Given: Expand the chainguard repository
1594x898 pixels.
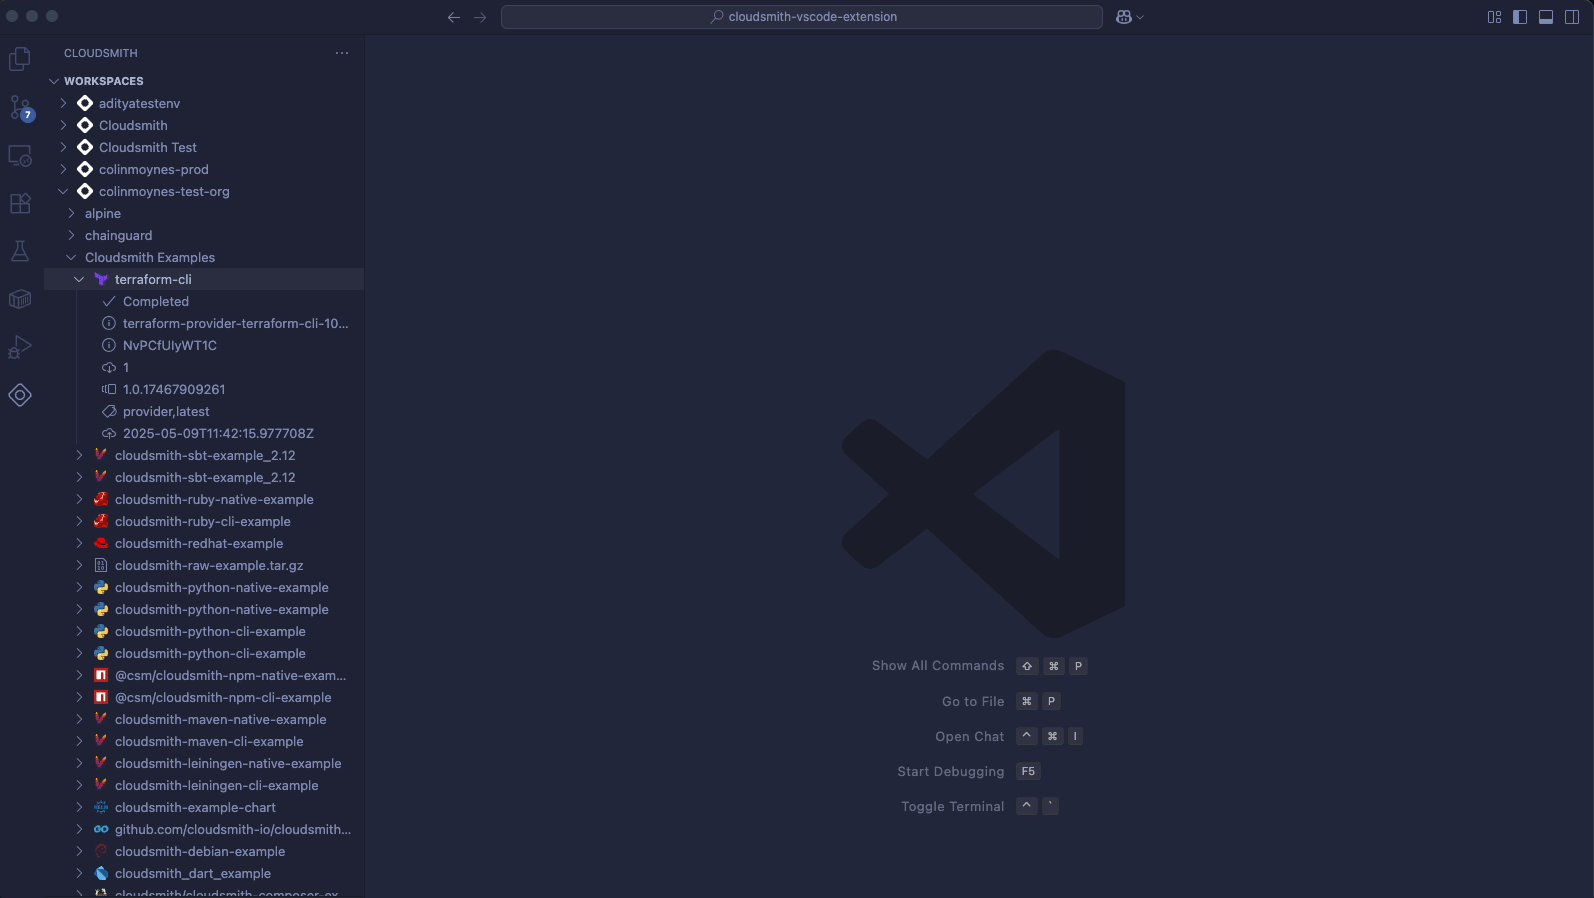Looking at the screenshot, I should click(x=71, y=235).
